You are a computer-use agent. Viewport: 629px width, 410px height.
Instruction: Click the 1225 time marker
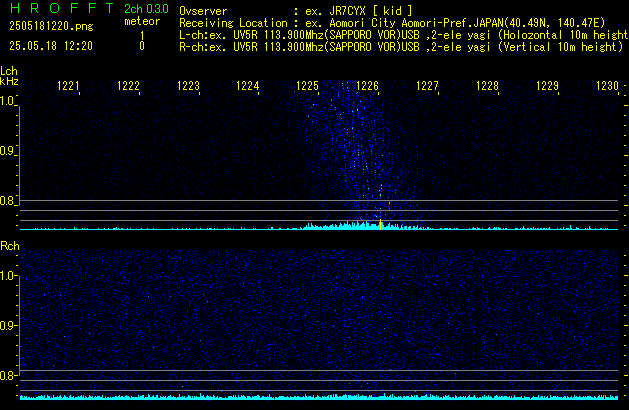[307, 86]
